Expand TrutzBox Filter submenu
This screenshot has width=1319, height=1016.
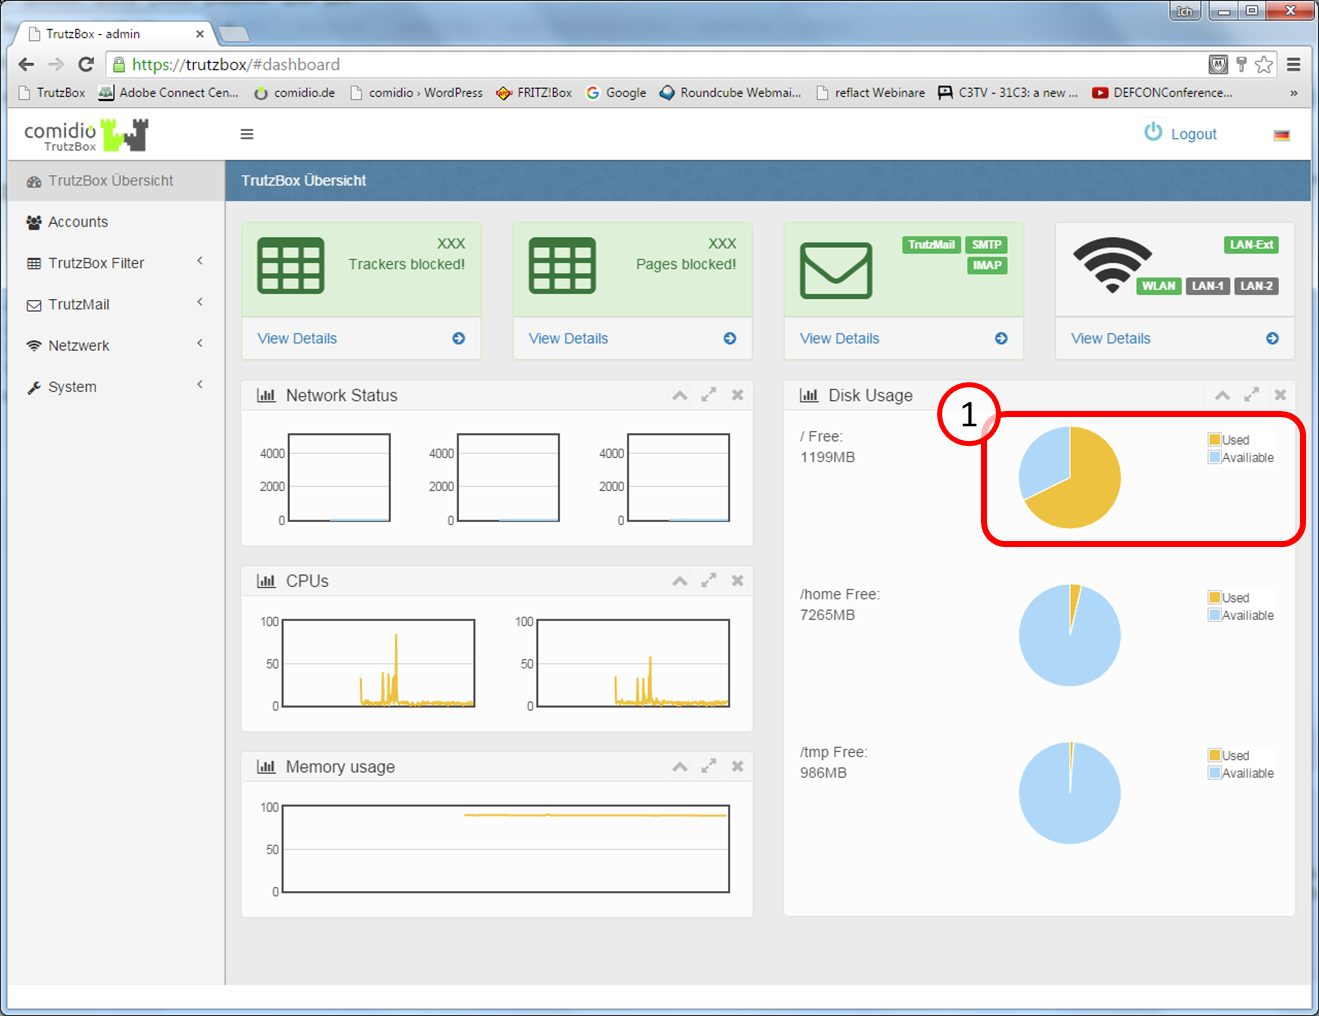coord(116,263)
